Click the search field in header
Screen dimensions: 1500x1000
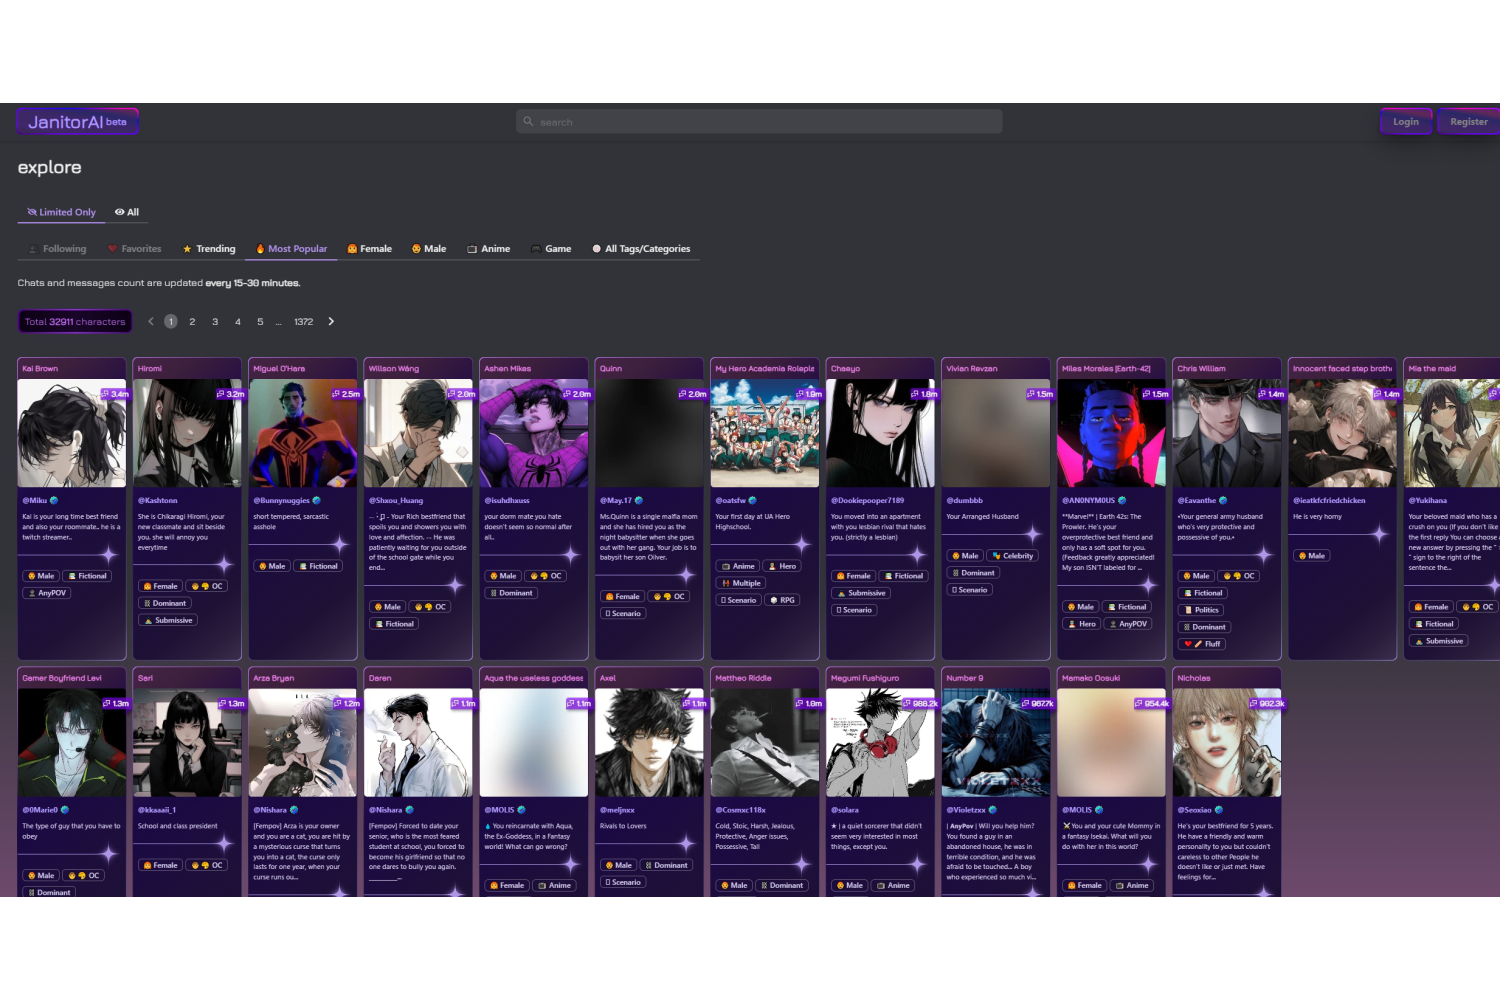[x=759, y=122]
